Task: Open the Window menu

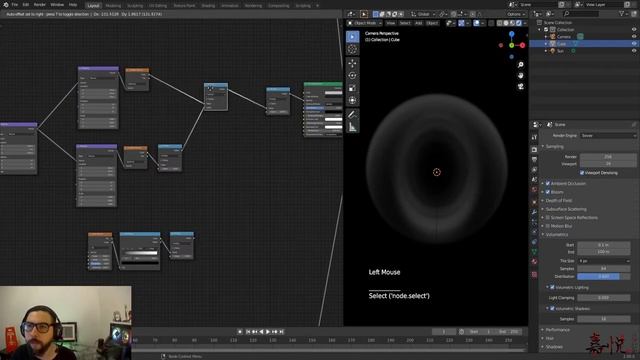Action: [57, 4]
